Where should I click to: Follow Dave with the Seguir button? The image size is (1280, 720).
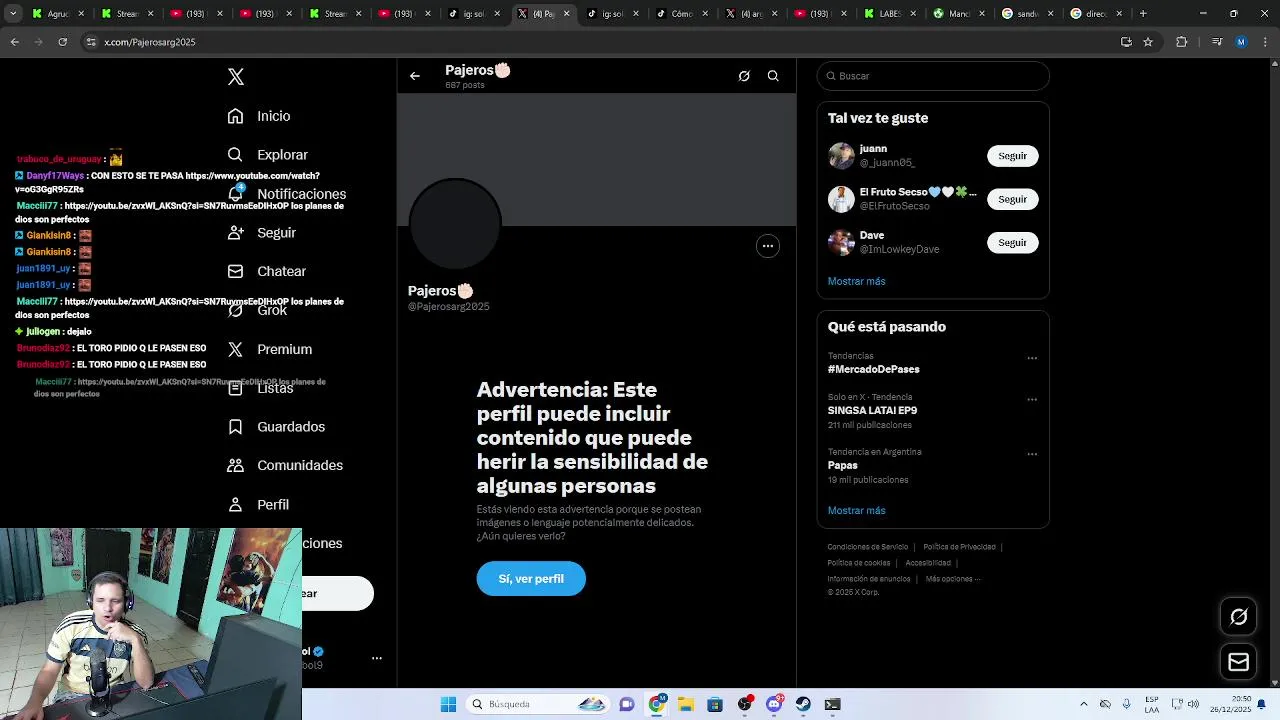(x=1013, y=243)
